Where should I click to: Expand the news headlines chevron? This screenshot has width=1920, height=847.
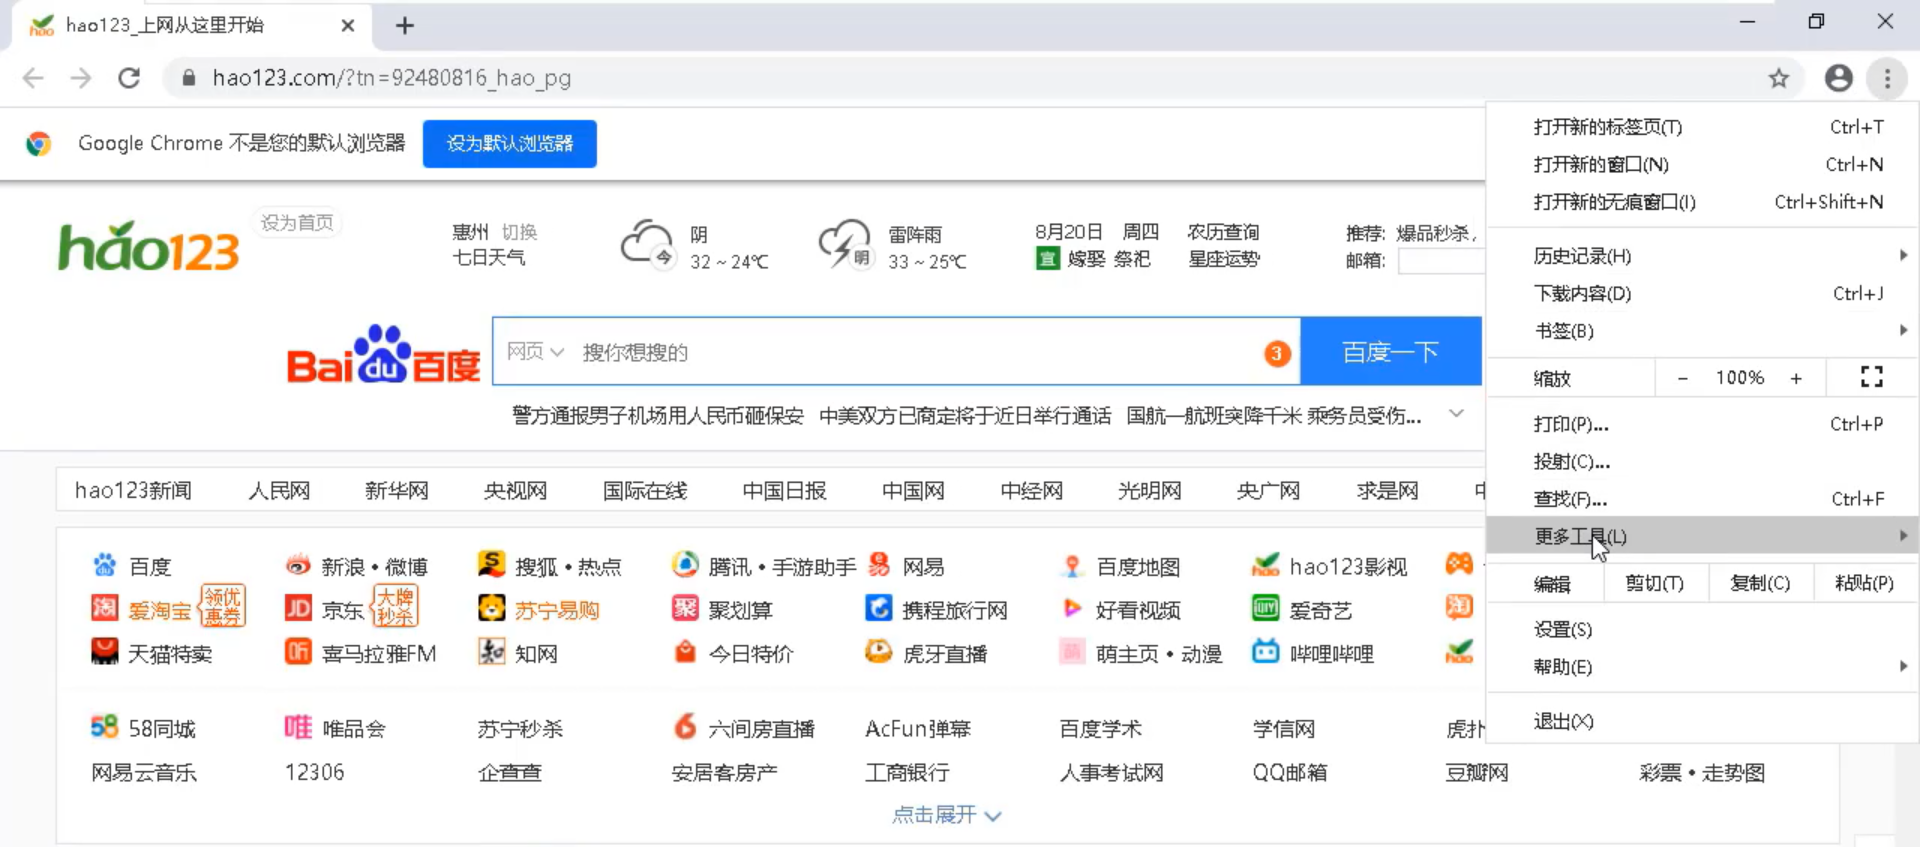[x=1456, y=414]
